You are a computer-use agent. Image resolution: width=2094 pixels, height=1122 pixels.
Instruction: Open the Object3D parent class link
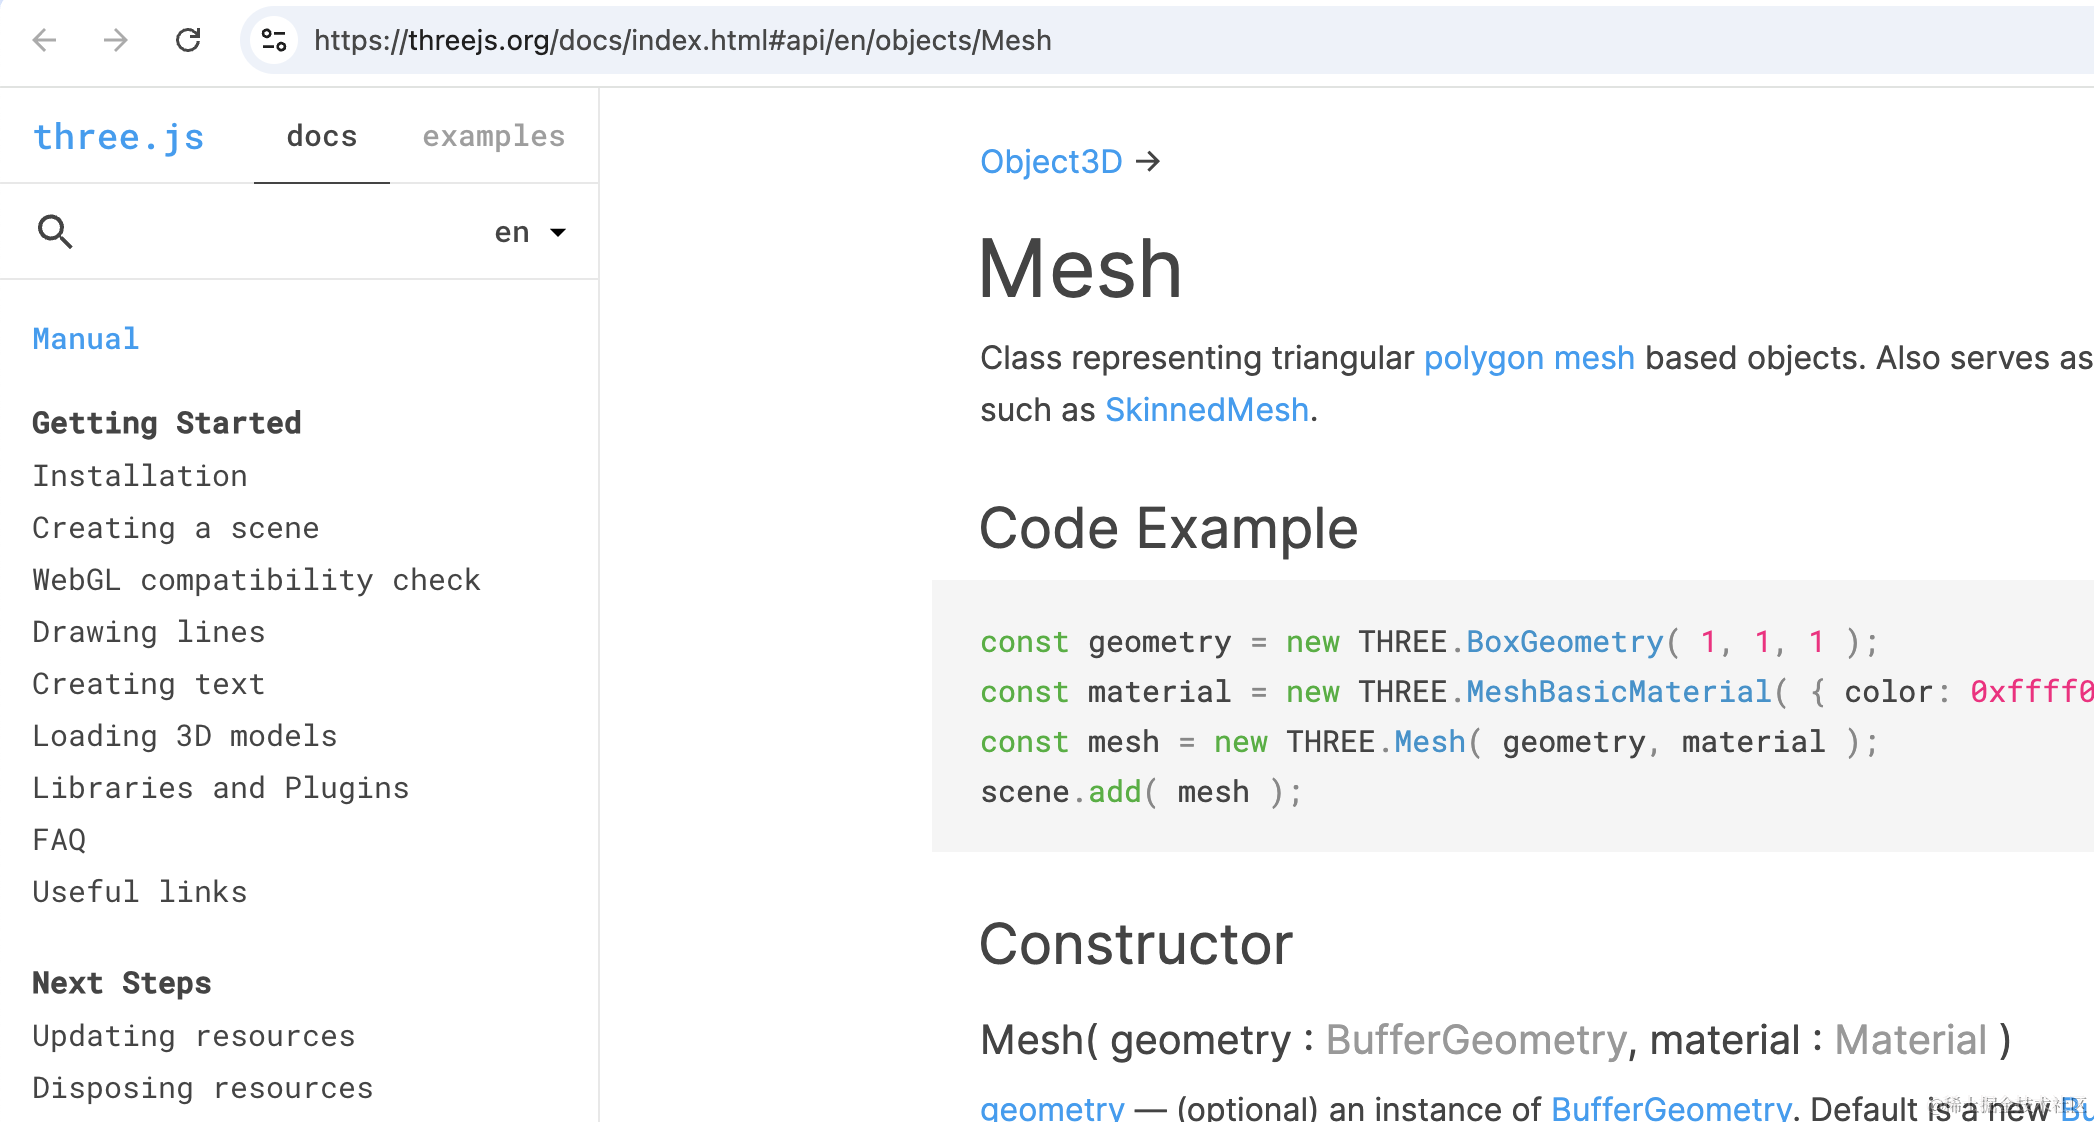[x=1051, y=161]
